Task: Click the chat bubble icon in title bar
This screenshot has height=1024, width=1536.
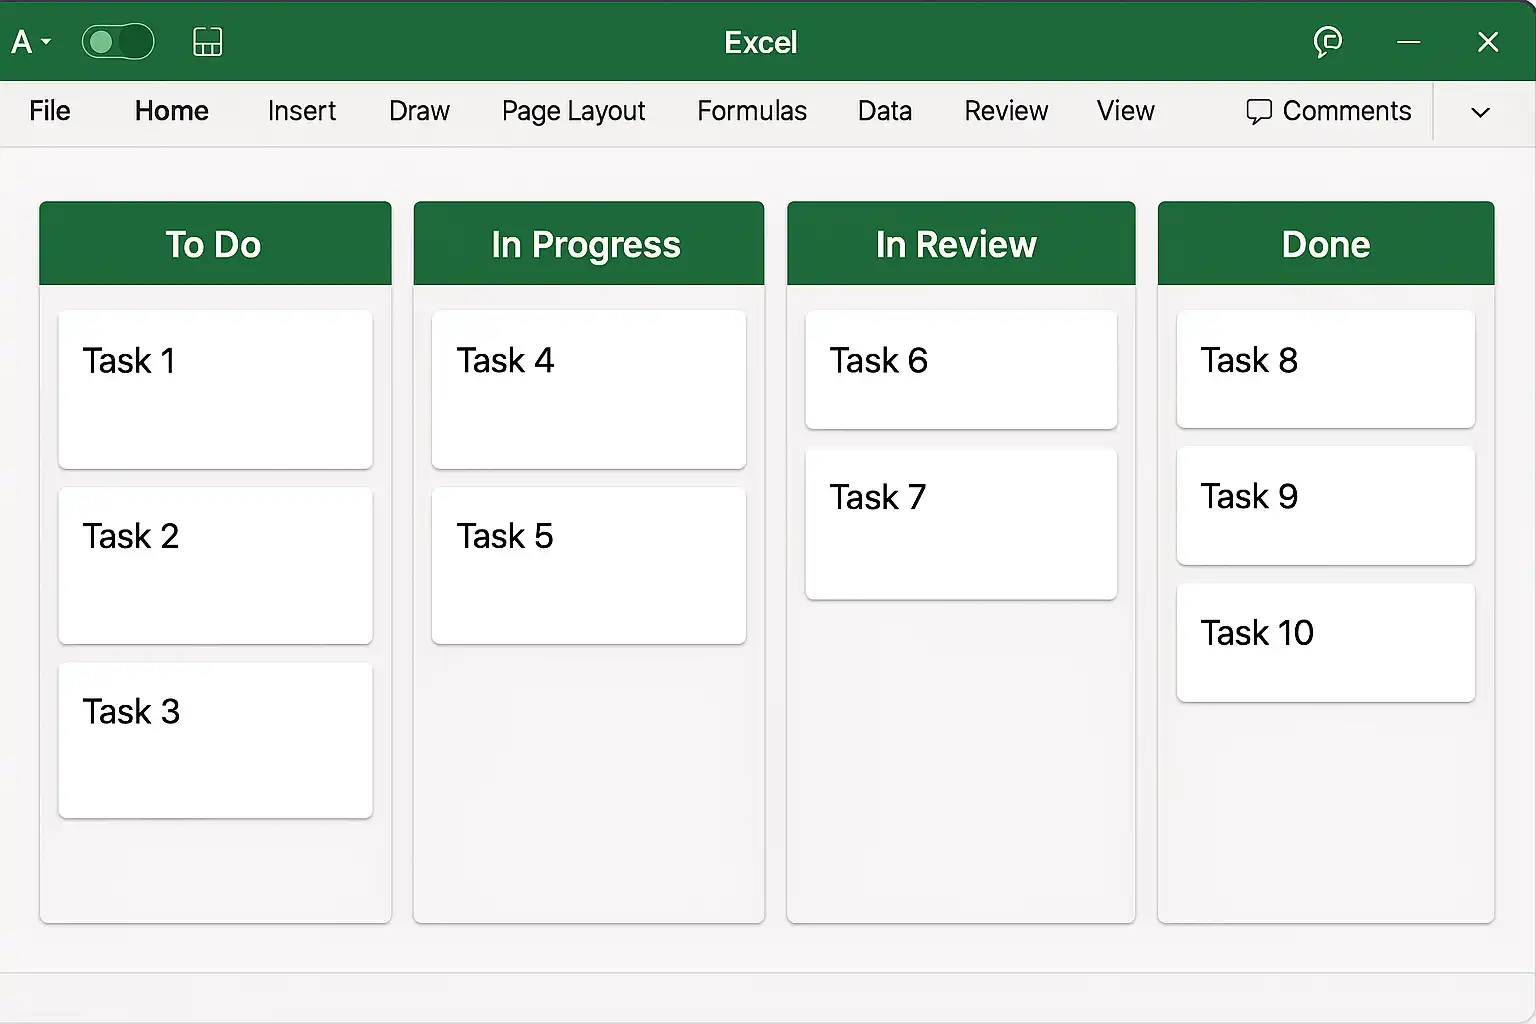Action: point(1327,42)
